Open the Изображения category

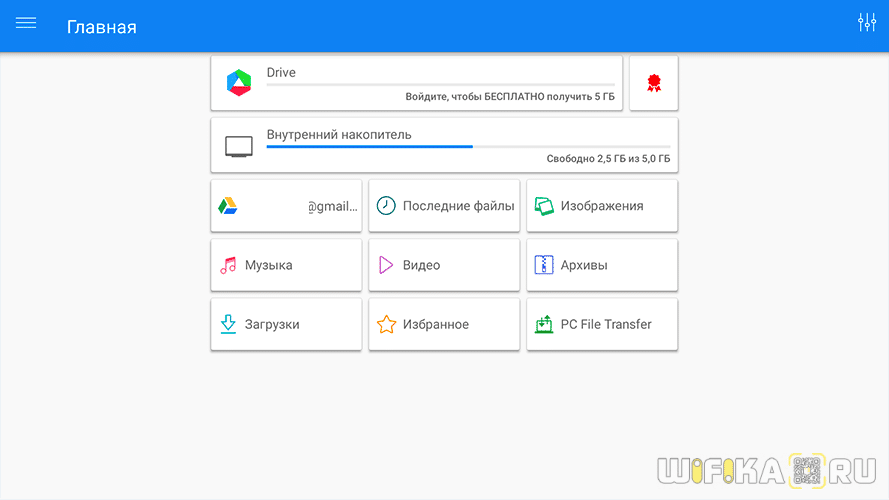[602, 206]
